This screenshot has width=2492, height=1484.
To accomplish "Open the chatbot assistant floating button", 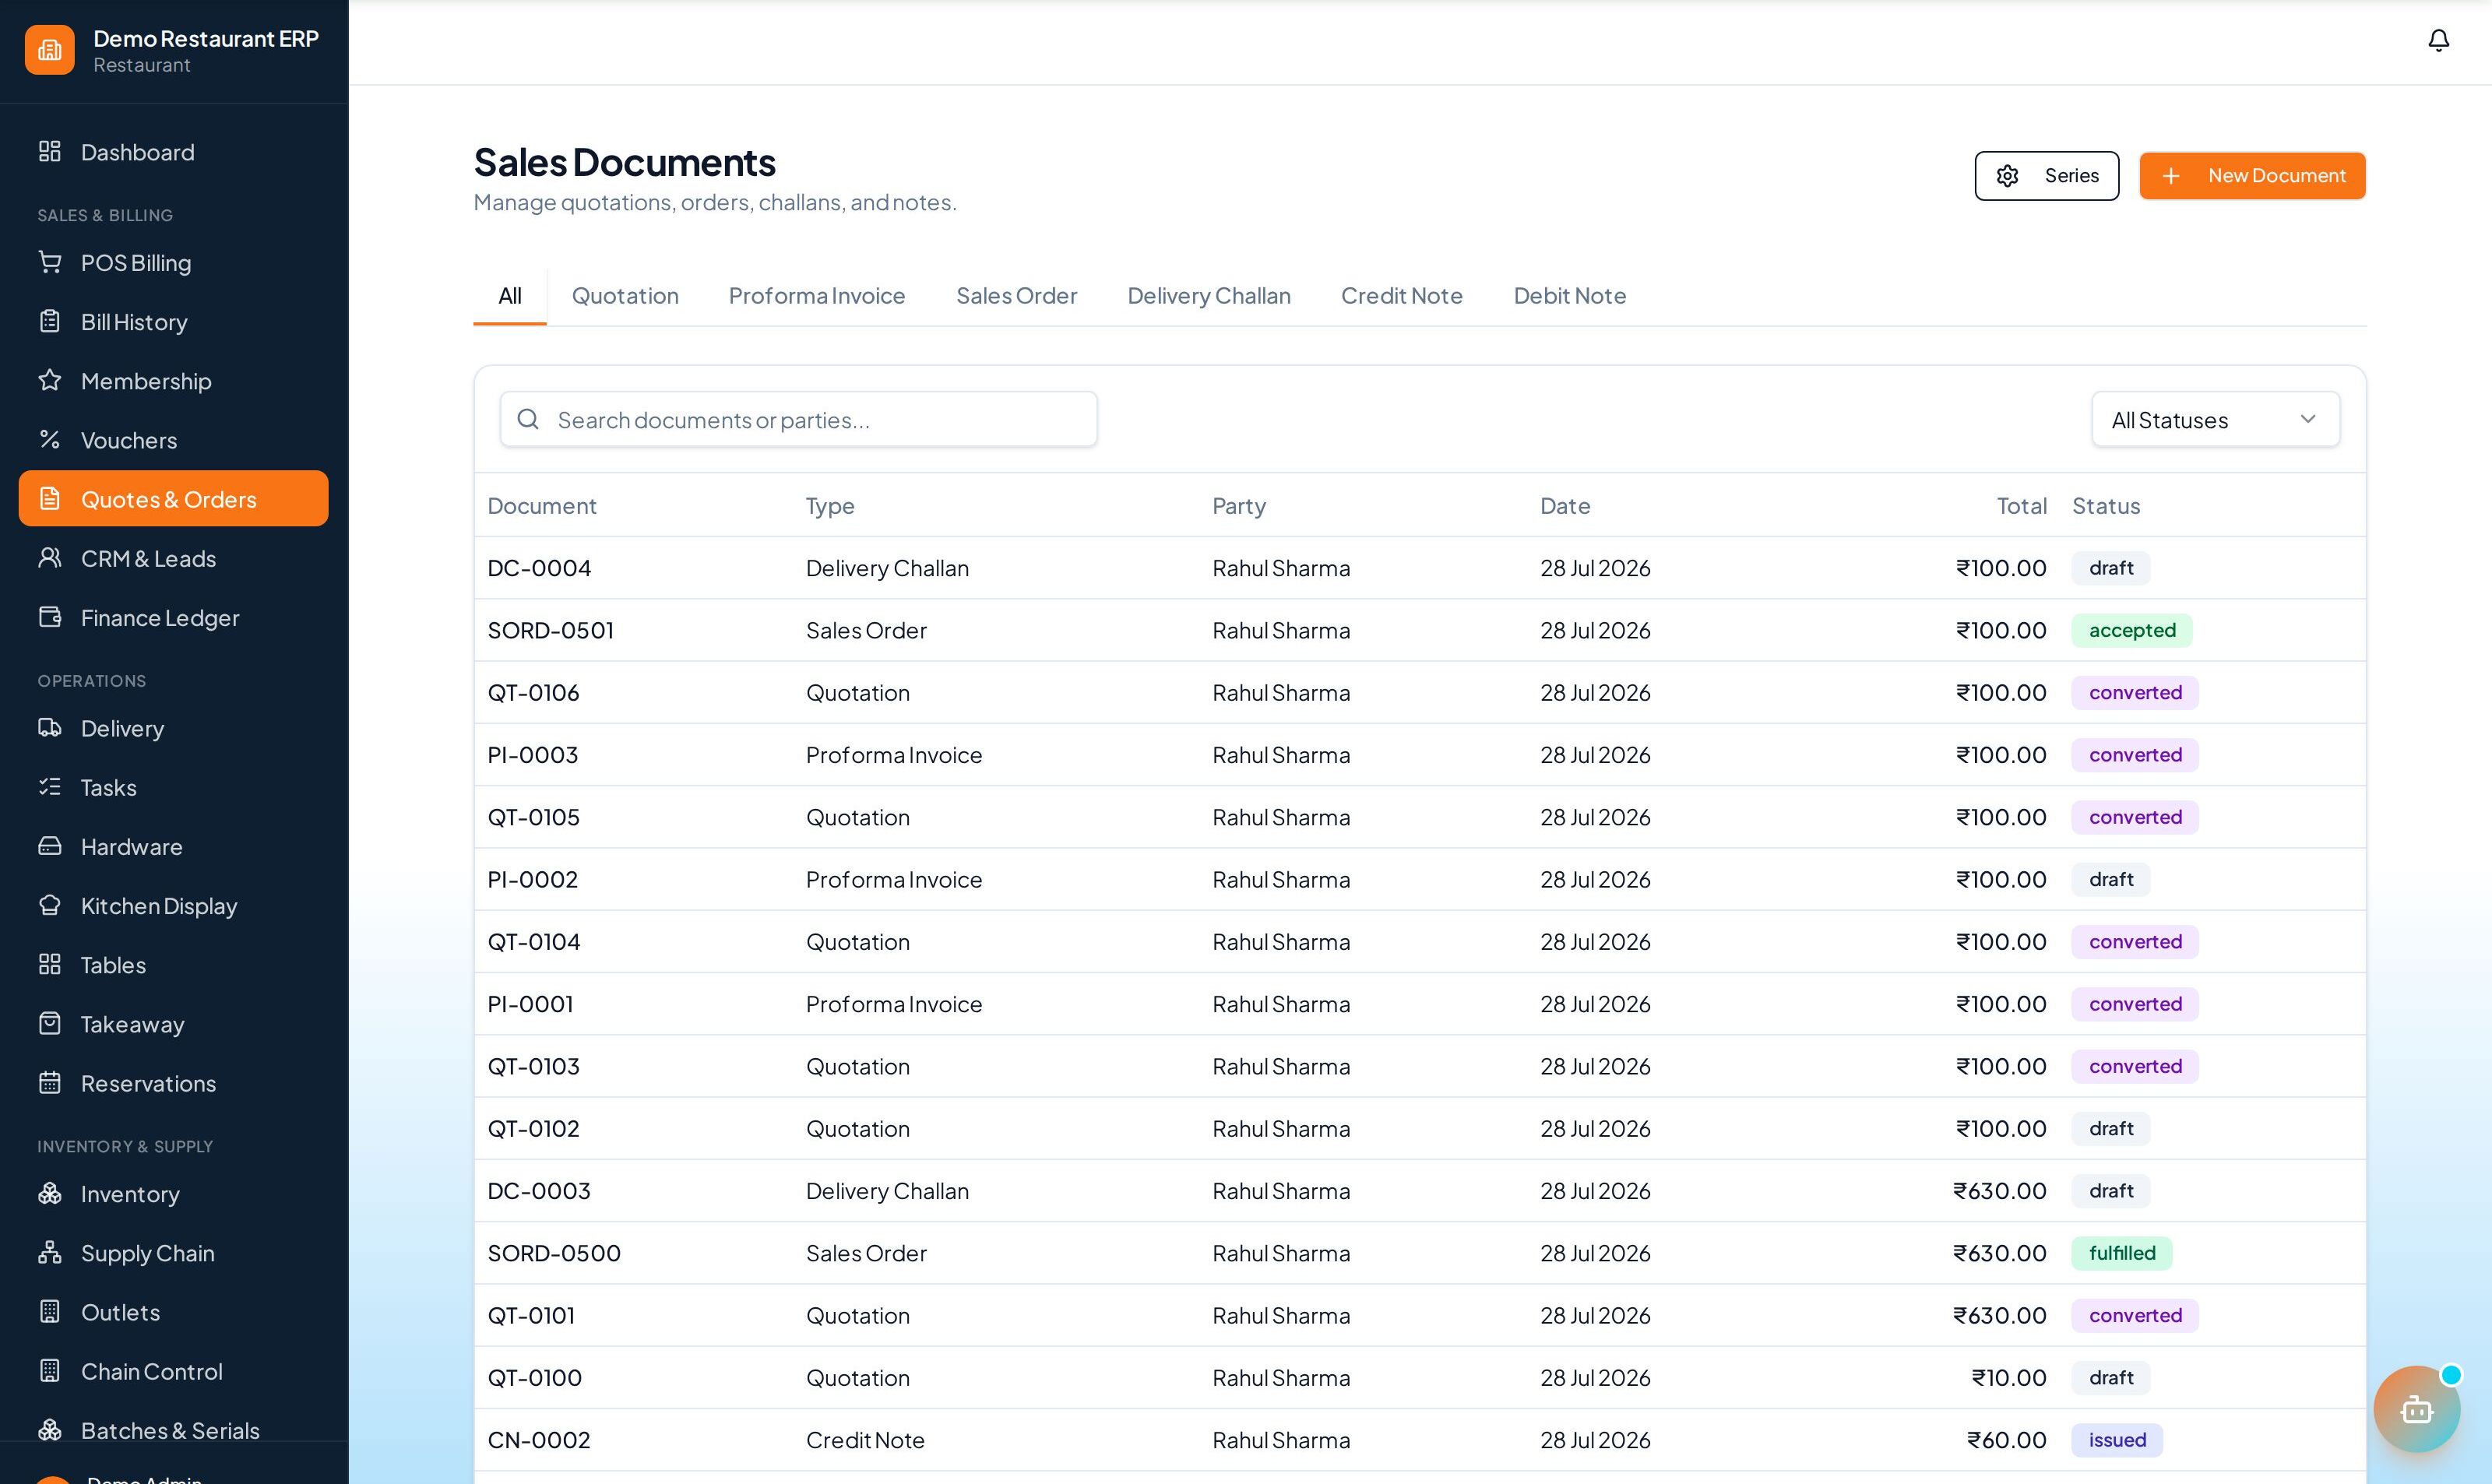I will click(x=2416, y=1409).
